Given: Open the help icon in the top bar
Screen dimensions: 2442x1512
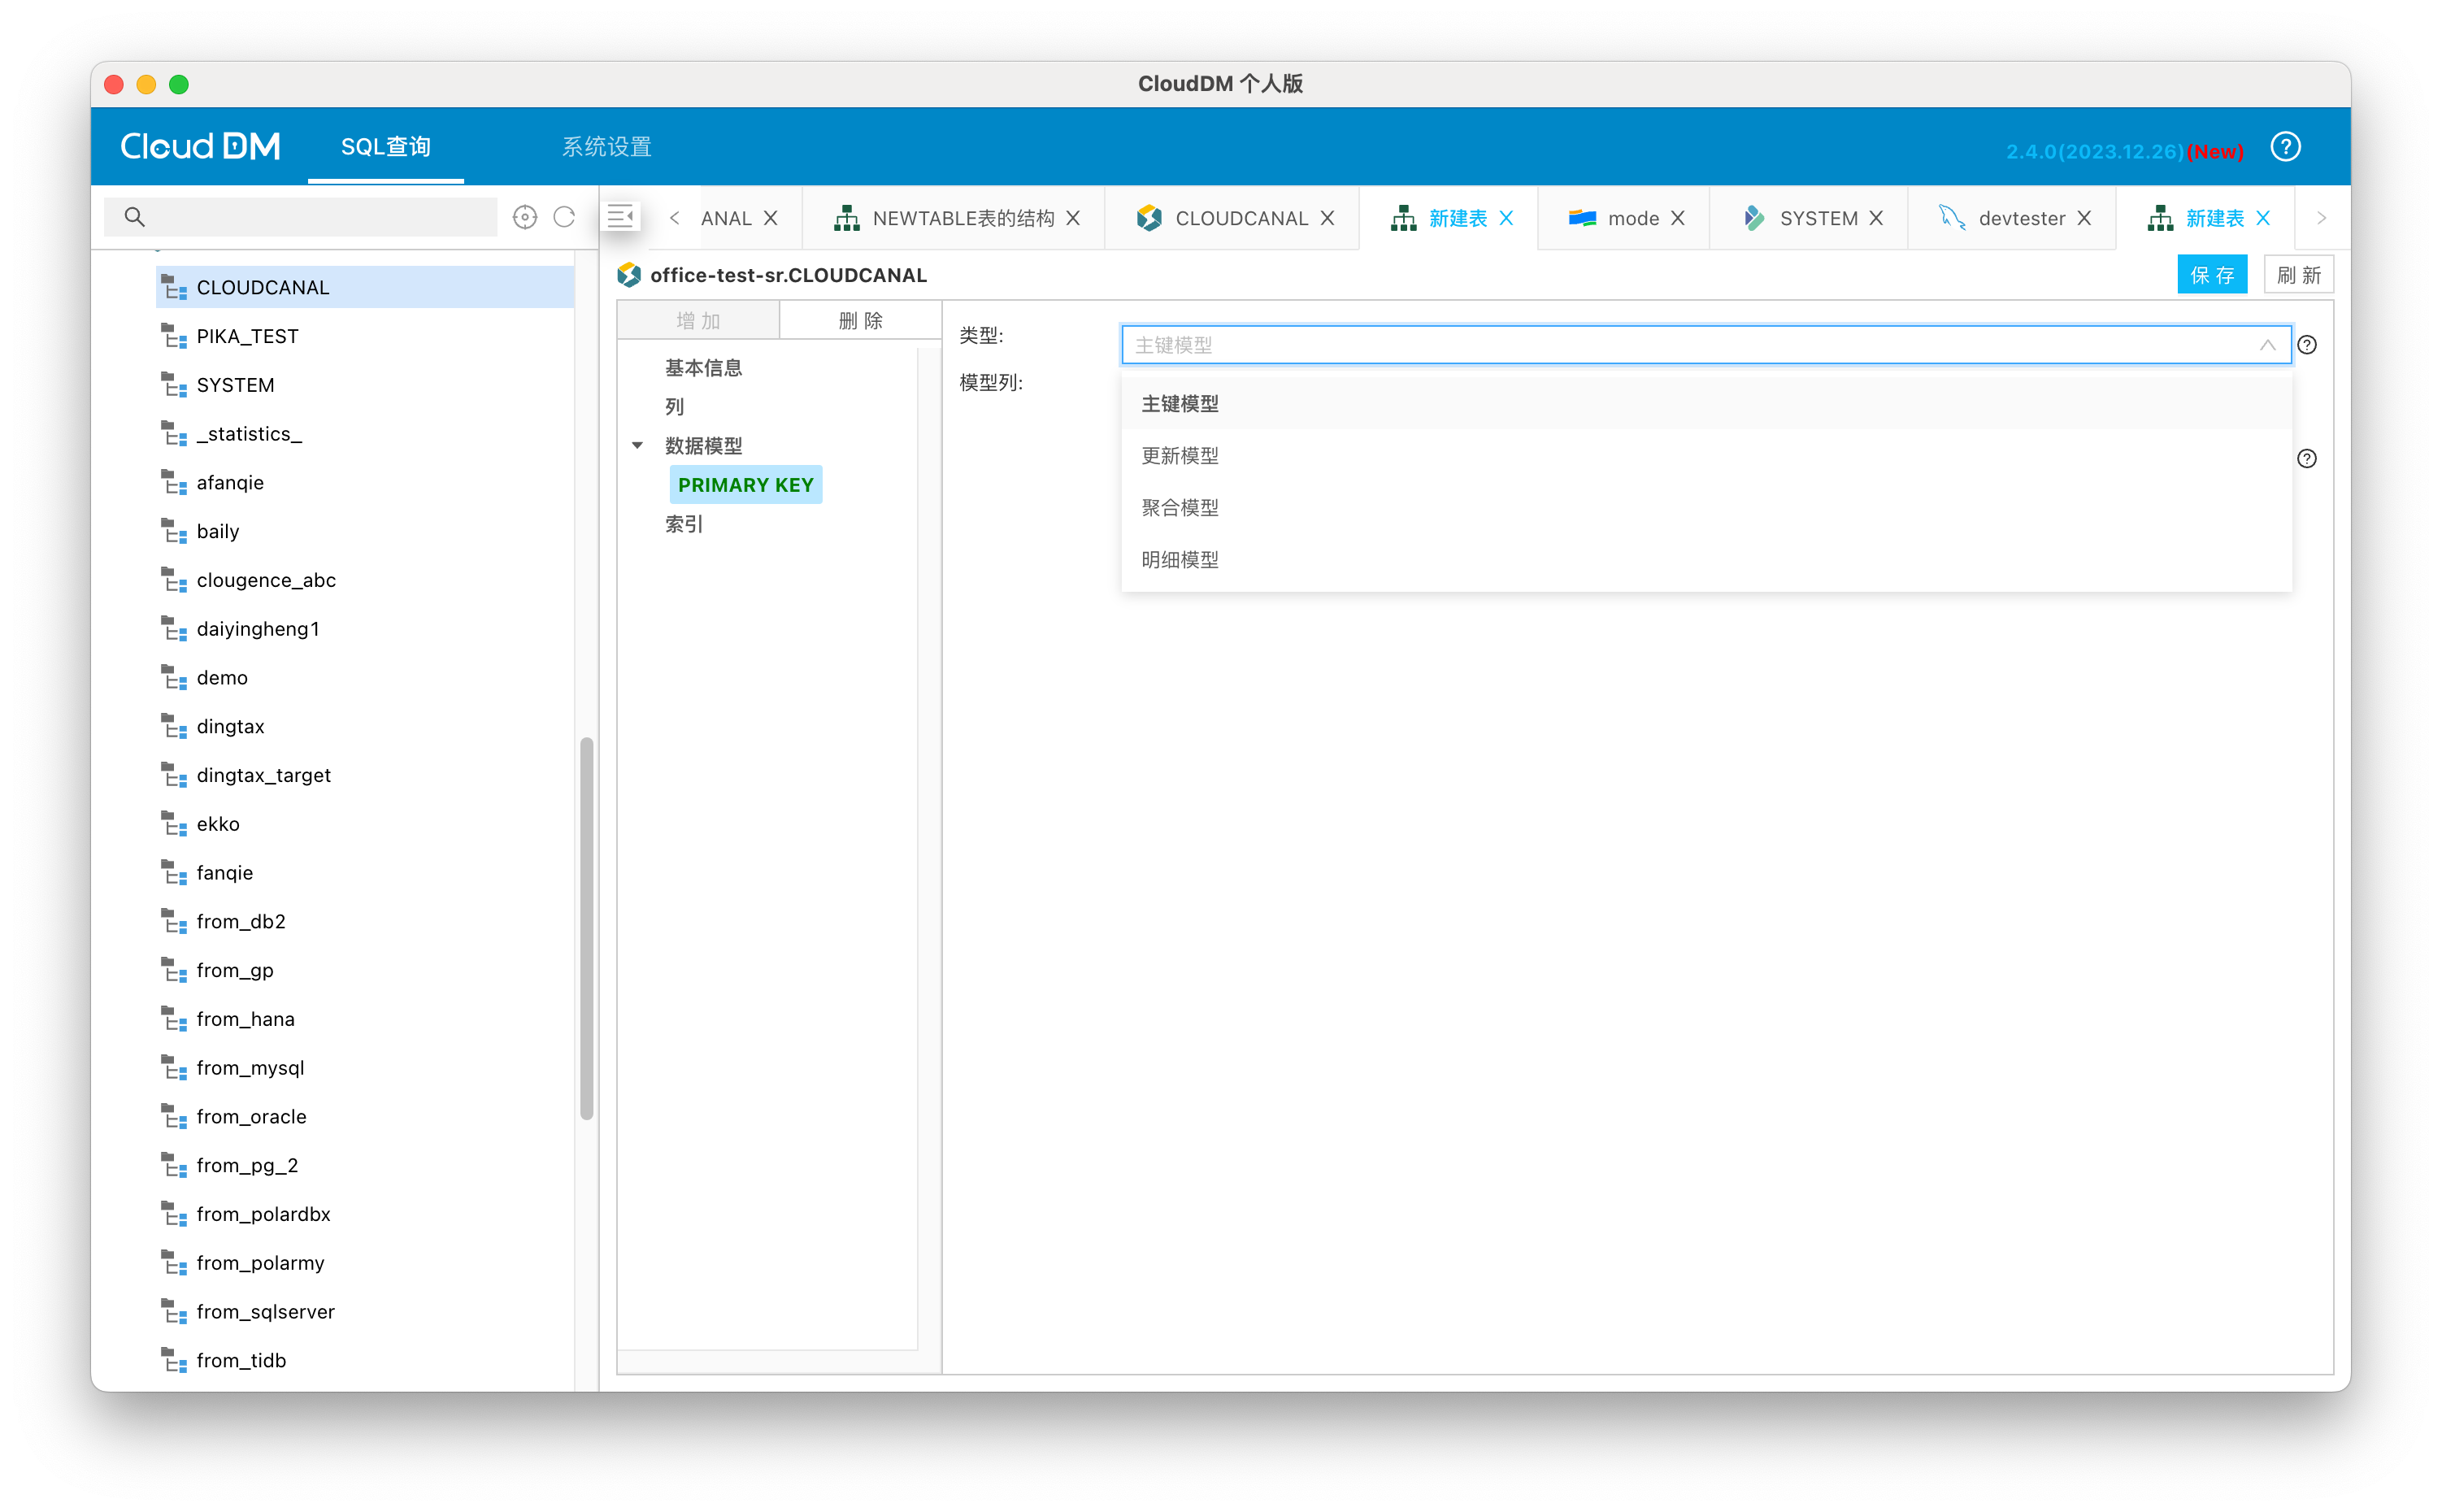Looking at the screenshot, I should tap(2286, 147).
